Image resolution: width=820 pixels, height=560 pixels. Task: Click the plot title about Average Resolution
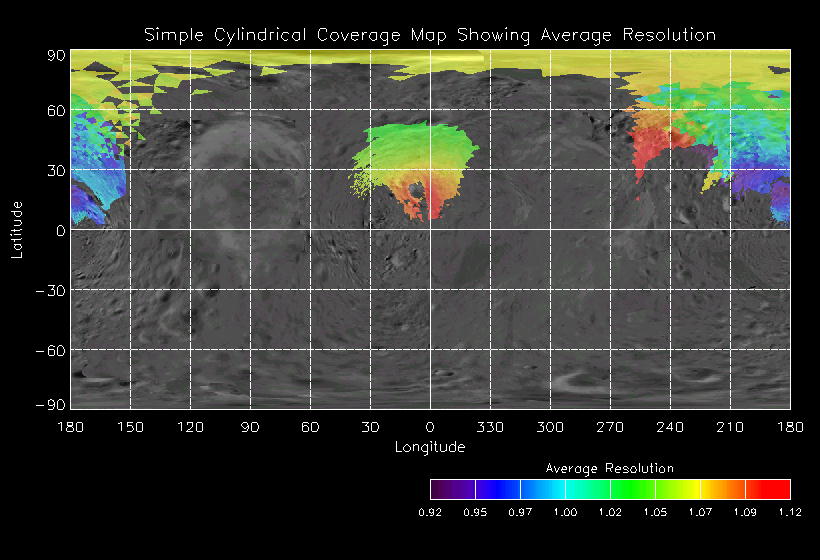coord(430,35)
